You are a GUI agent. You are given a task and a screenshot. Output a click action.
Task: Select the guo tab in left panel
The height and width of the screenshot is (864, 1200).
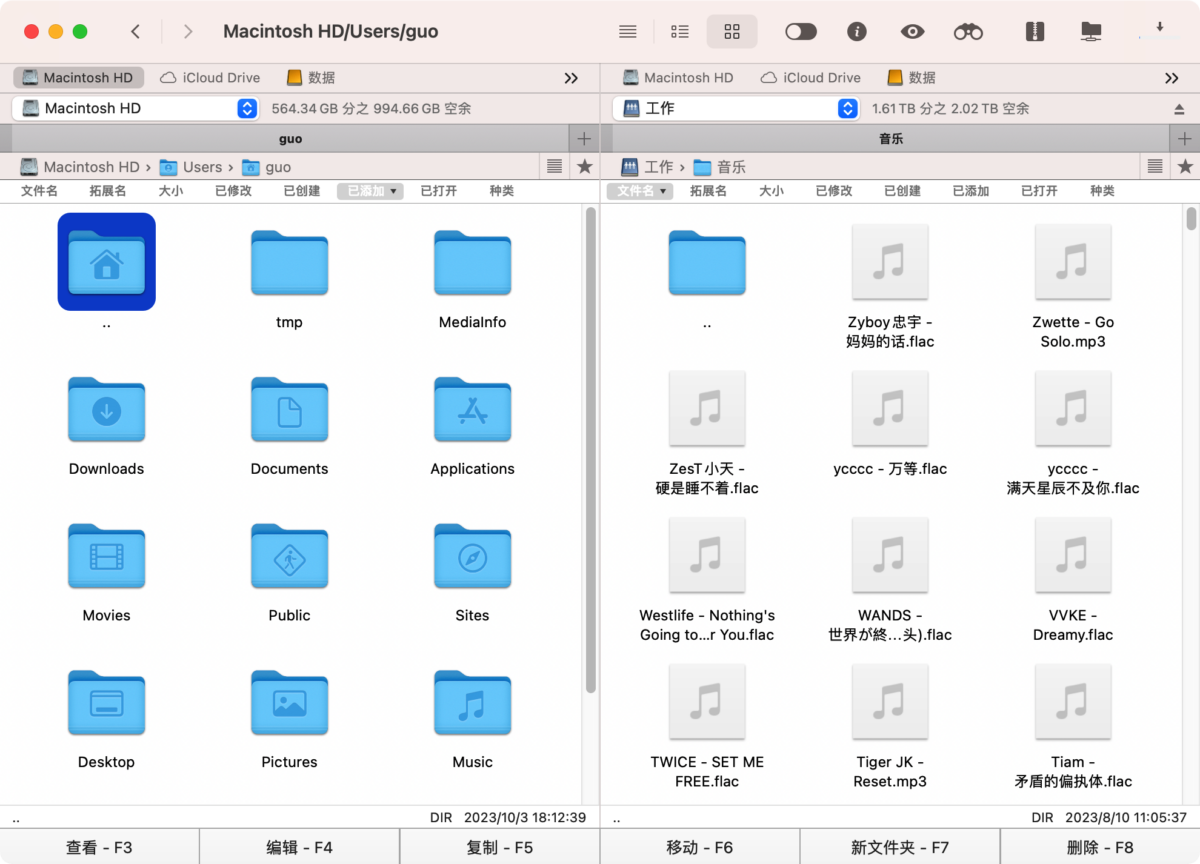(x=290, y=139)
